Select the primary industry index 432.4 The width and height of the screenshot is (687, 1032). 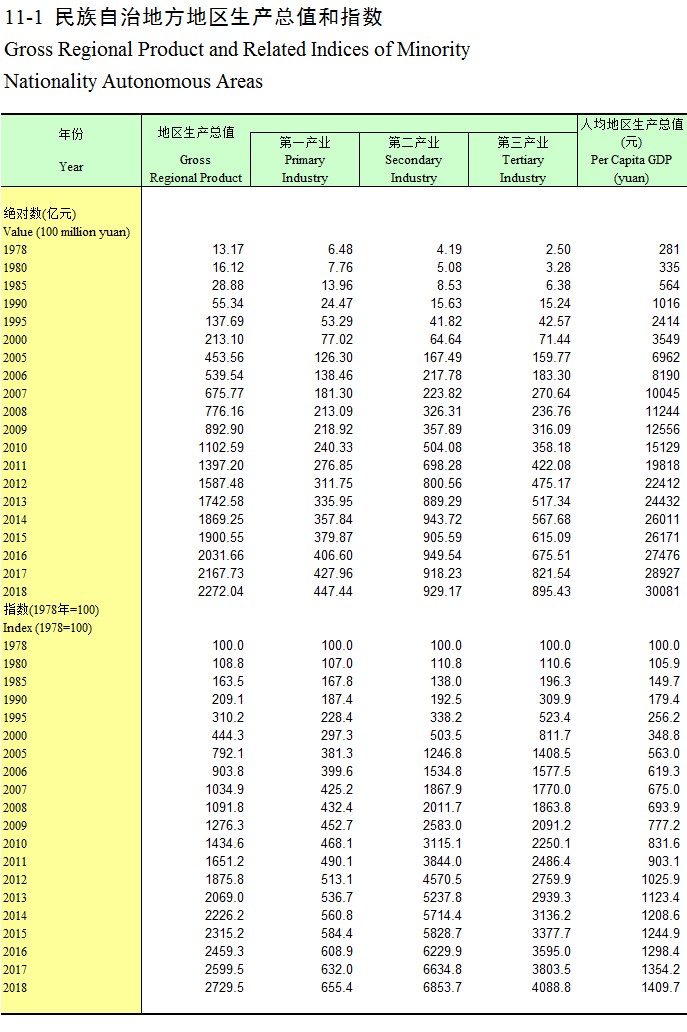click(x=337, y=808)
